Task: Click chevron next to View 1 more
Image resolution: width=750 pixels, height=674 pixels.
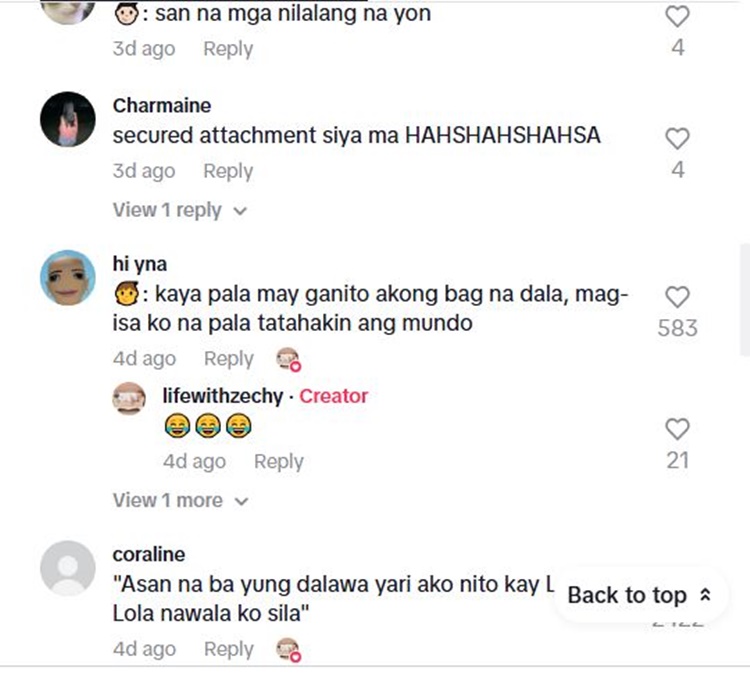Action: 242,502
